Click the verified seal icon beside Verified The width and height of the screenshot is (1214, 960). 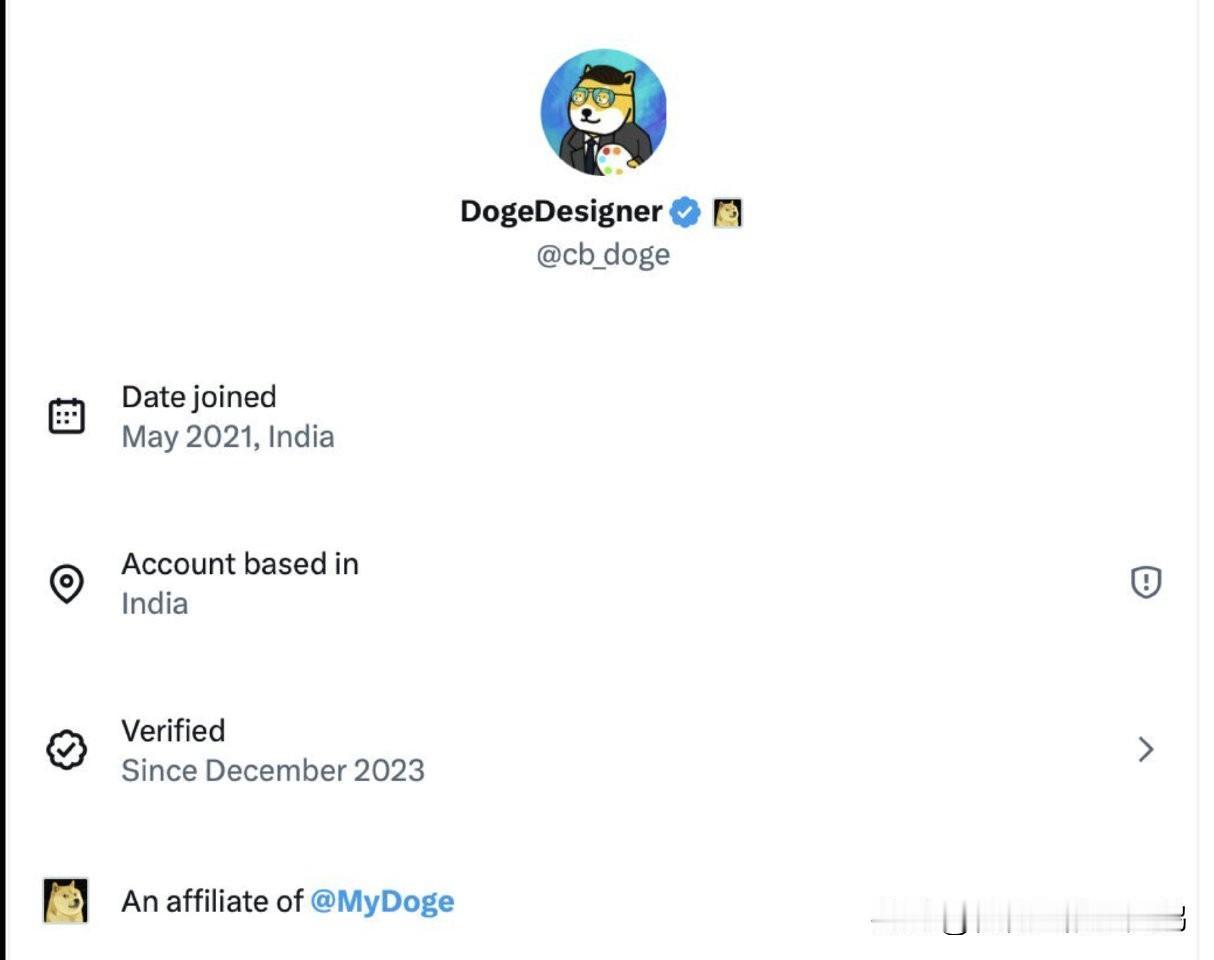point(67,750)
